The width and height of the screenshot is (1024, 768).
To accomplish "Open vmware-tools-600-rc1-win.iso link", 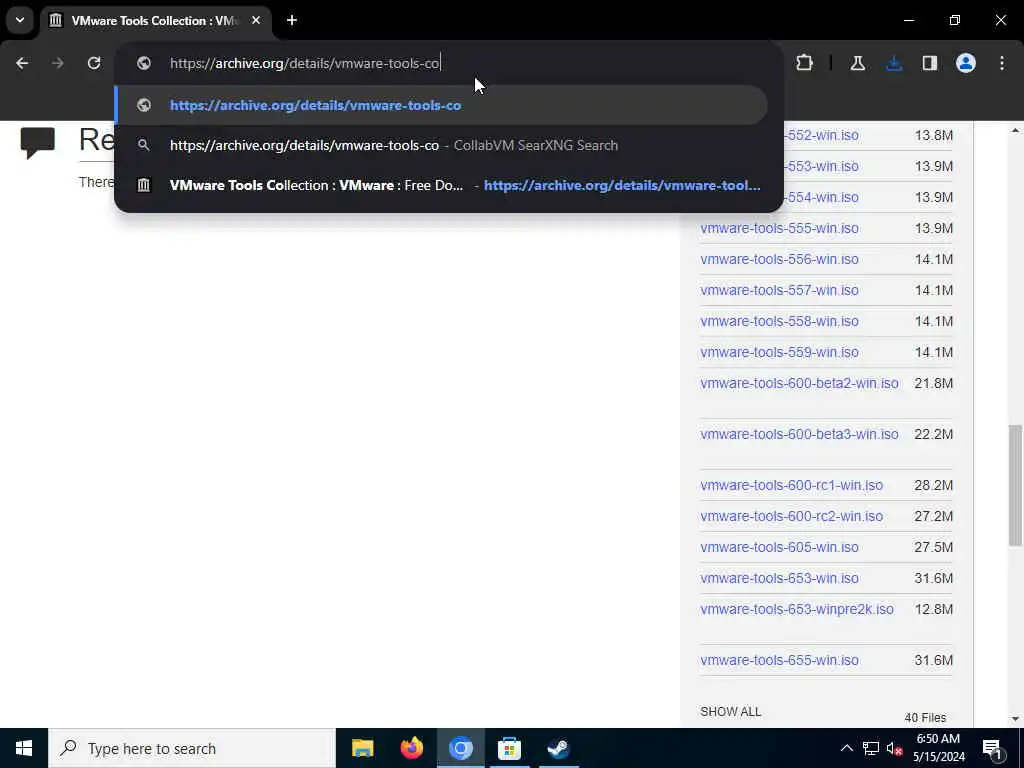I will click(x=792, y=485).
